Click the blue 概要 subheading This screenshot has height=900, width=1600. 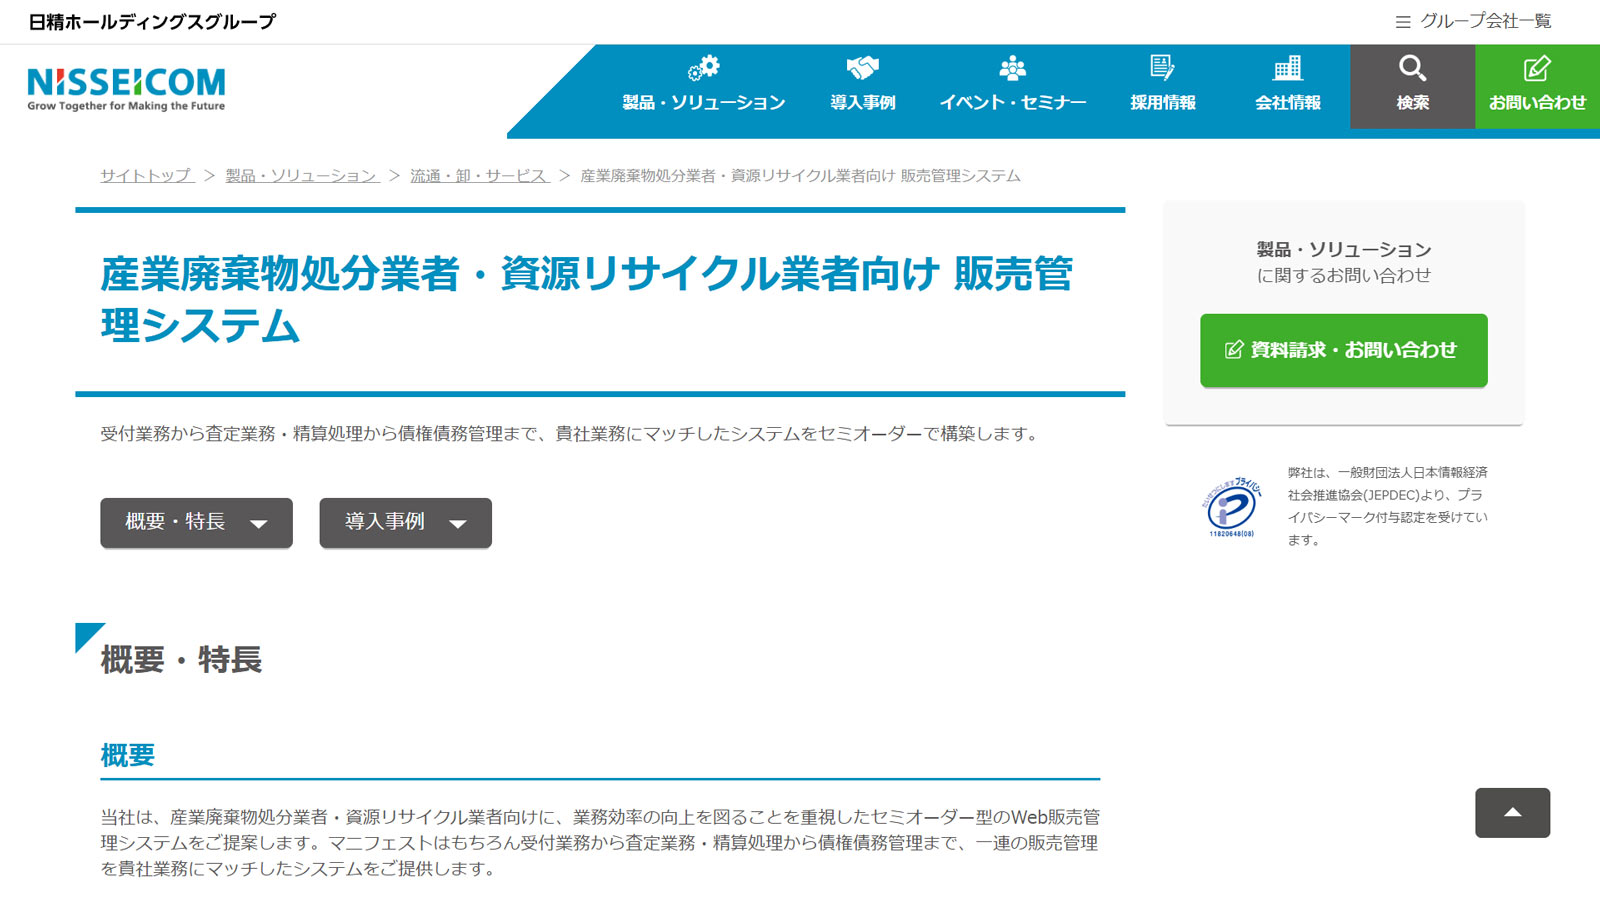tap(128, 755)
